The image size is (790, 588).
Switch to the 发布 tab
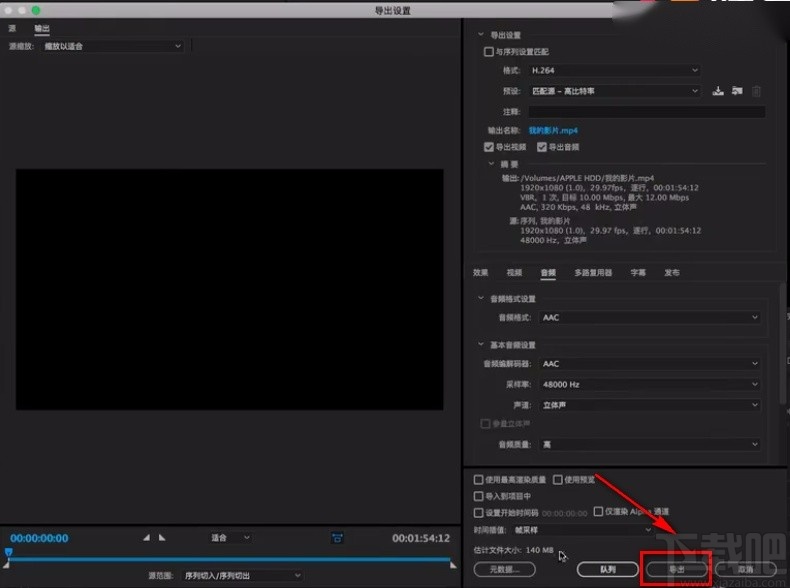click(672, 272)
